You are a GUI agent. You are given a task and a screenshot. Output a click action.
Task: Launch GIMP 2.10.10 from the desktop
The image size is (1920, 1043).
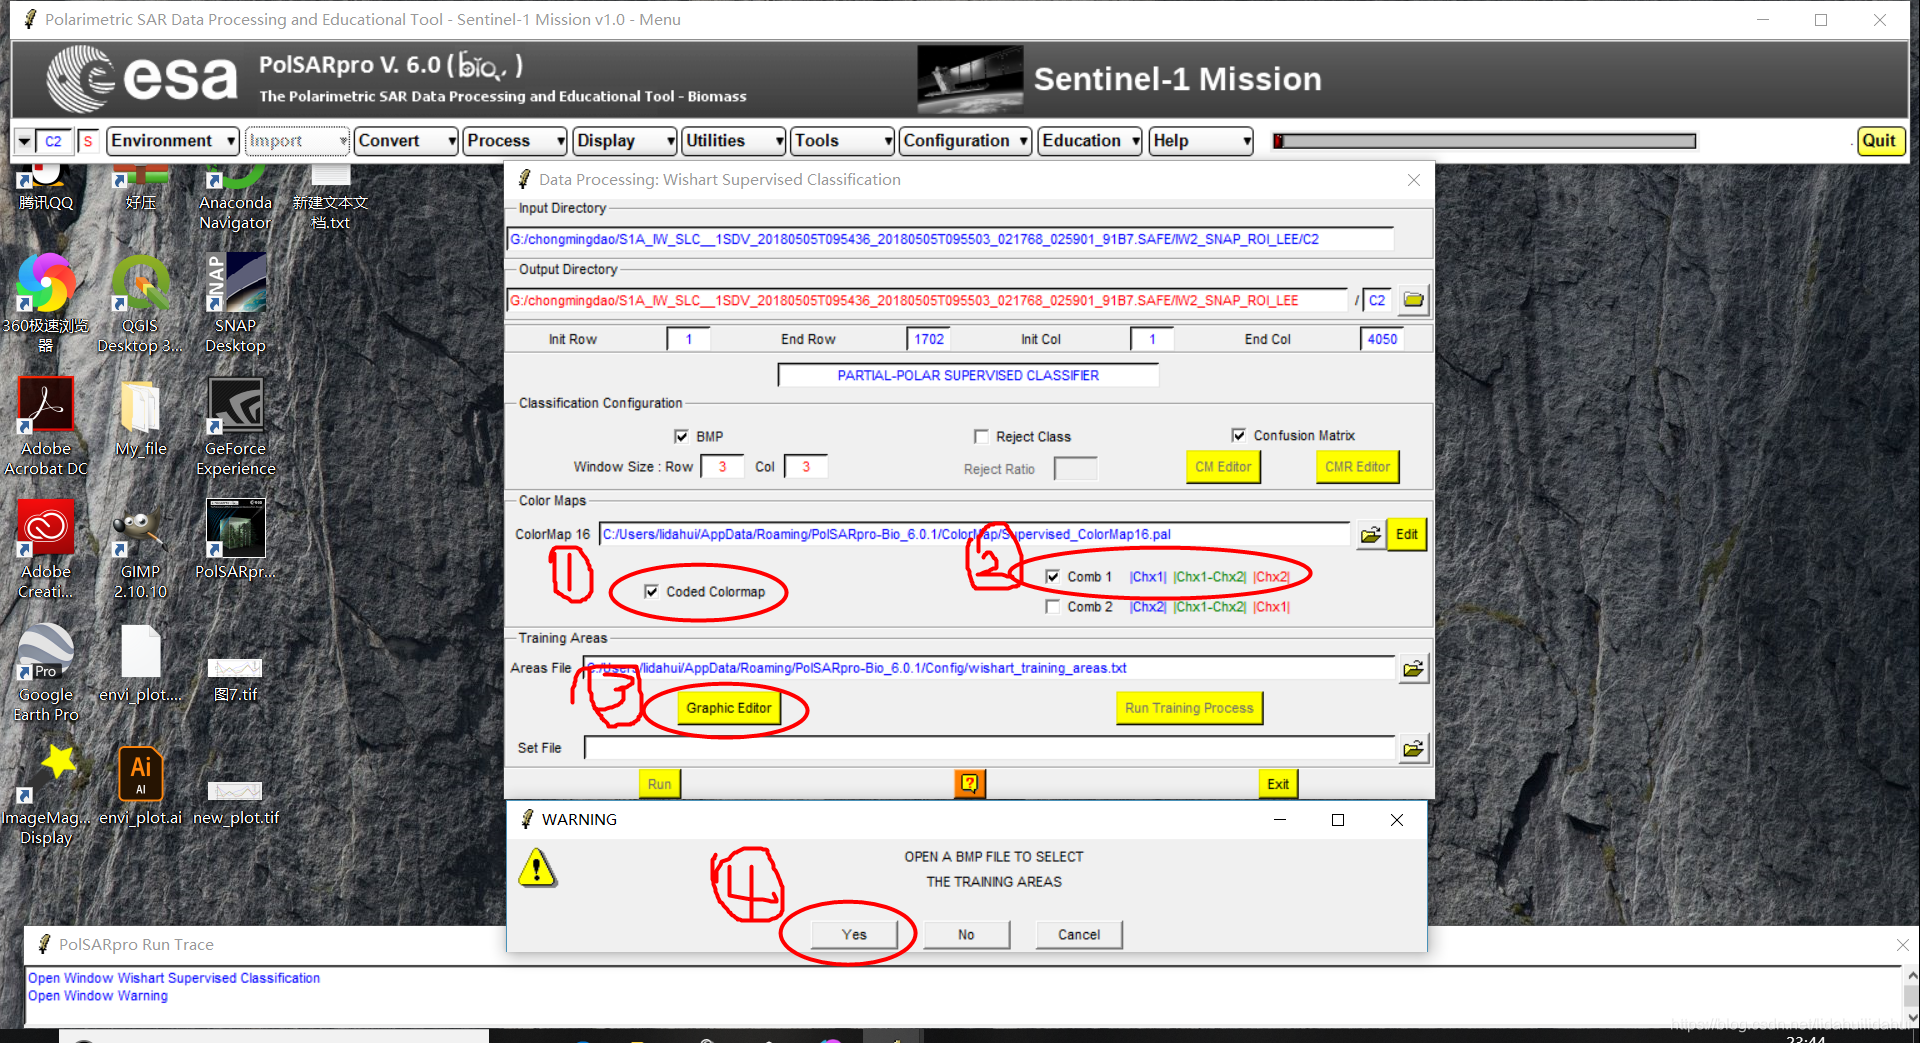[x=140, y=549]
